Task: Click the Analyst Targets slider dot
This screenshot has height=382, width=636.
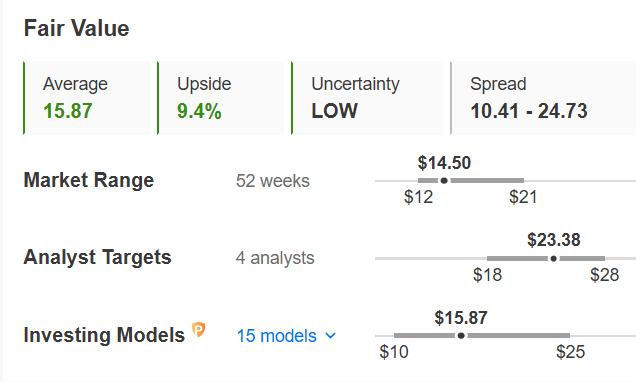Action: [554, 258]
